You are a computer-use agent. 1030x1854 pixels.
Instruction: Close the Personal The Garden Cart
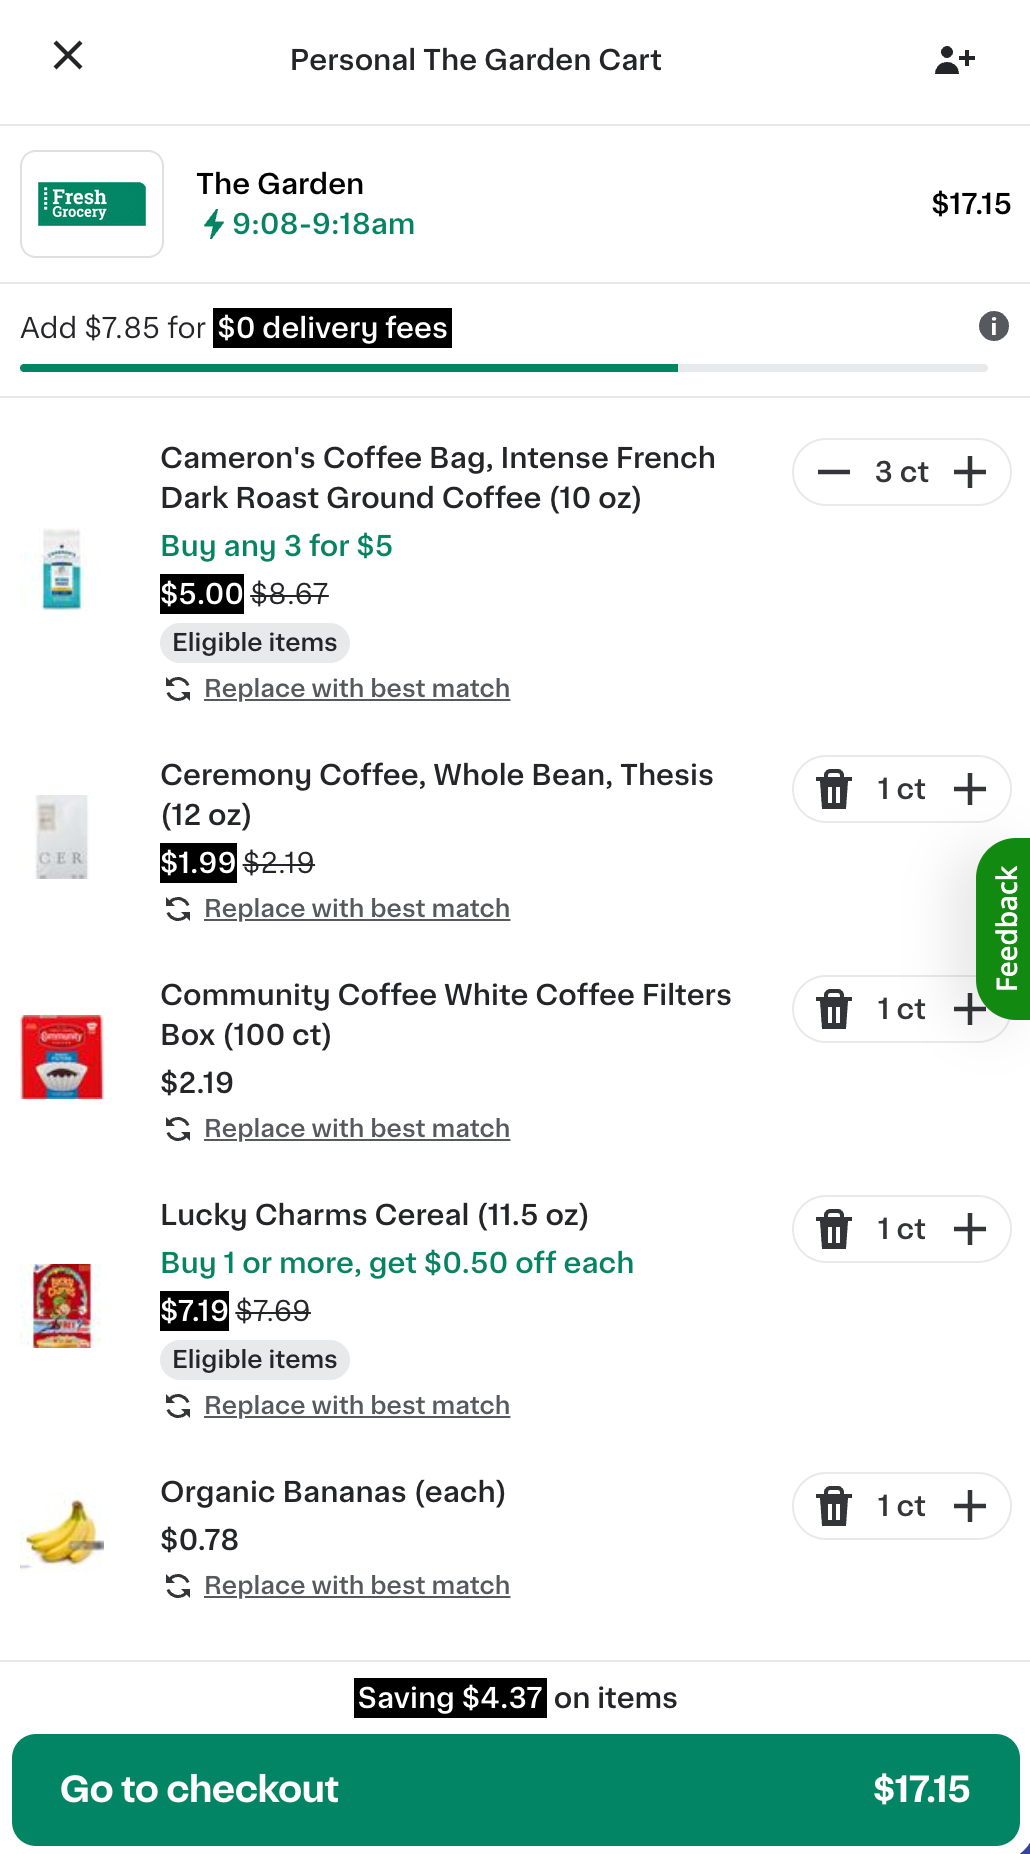pyautogui.click(x=67, y=56)
